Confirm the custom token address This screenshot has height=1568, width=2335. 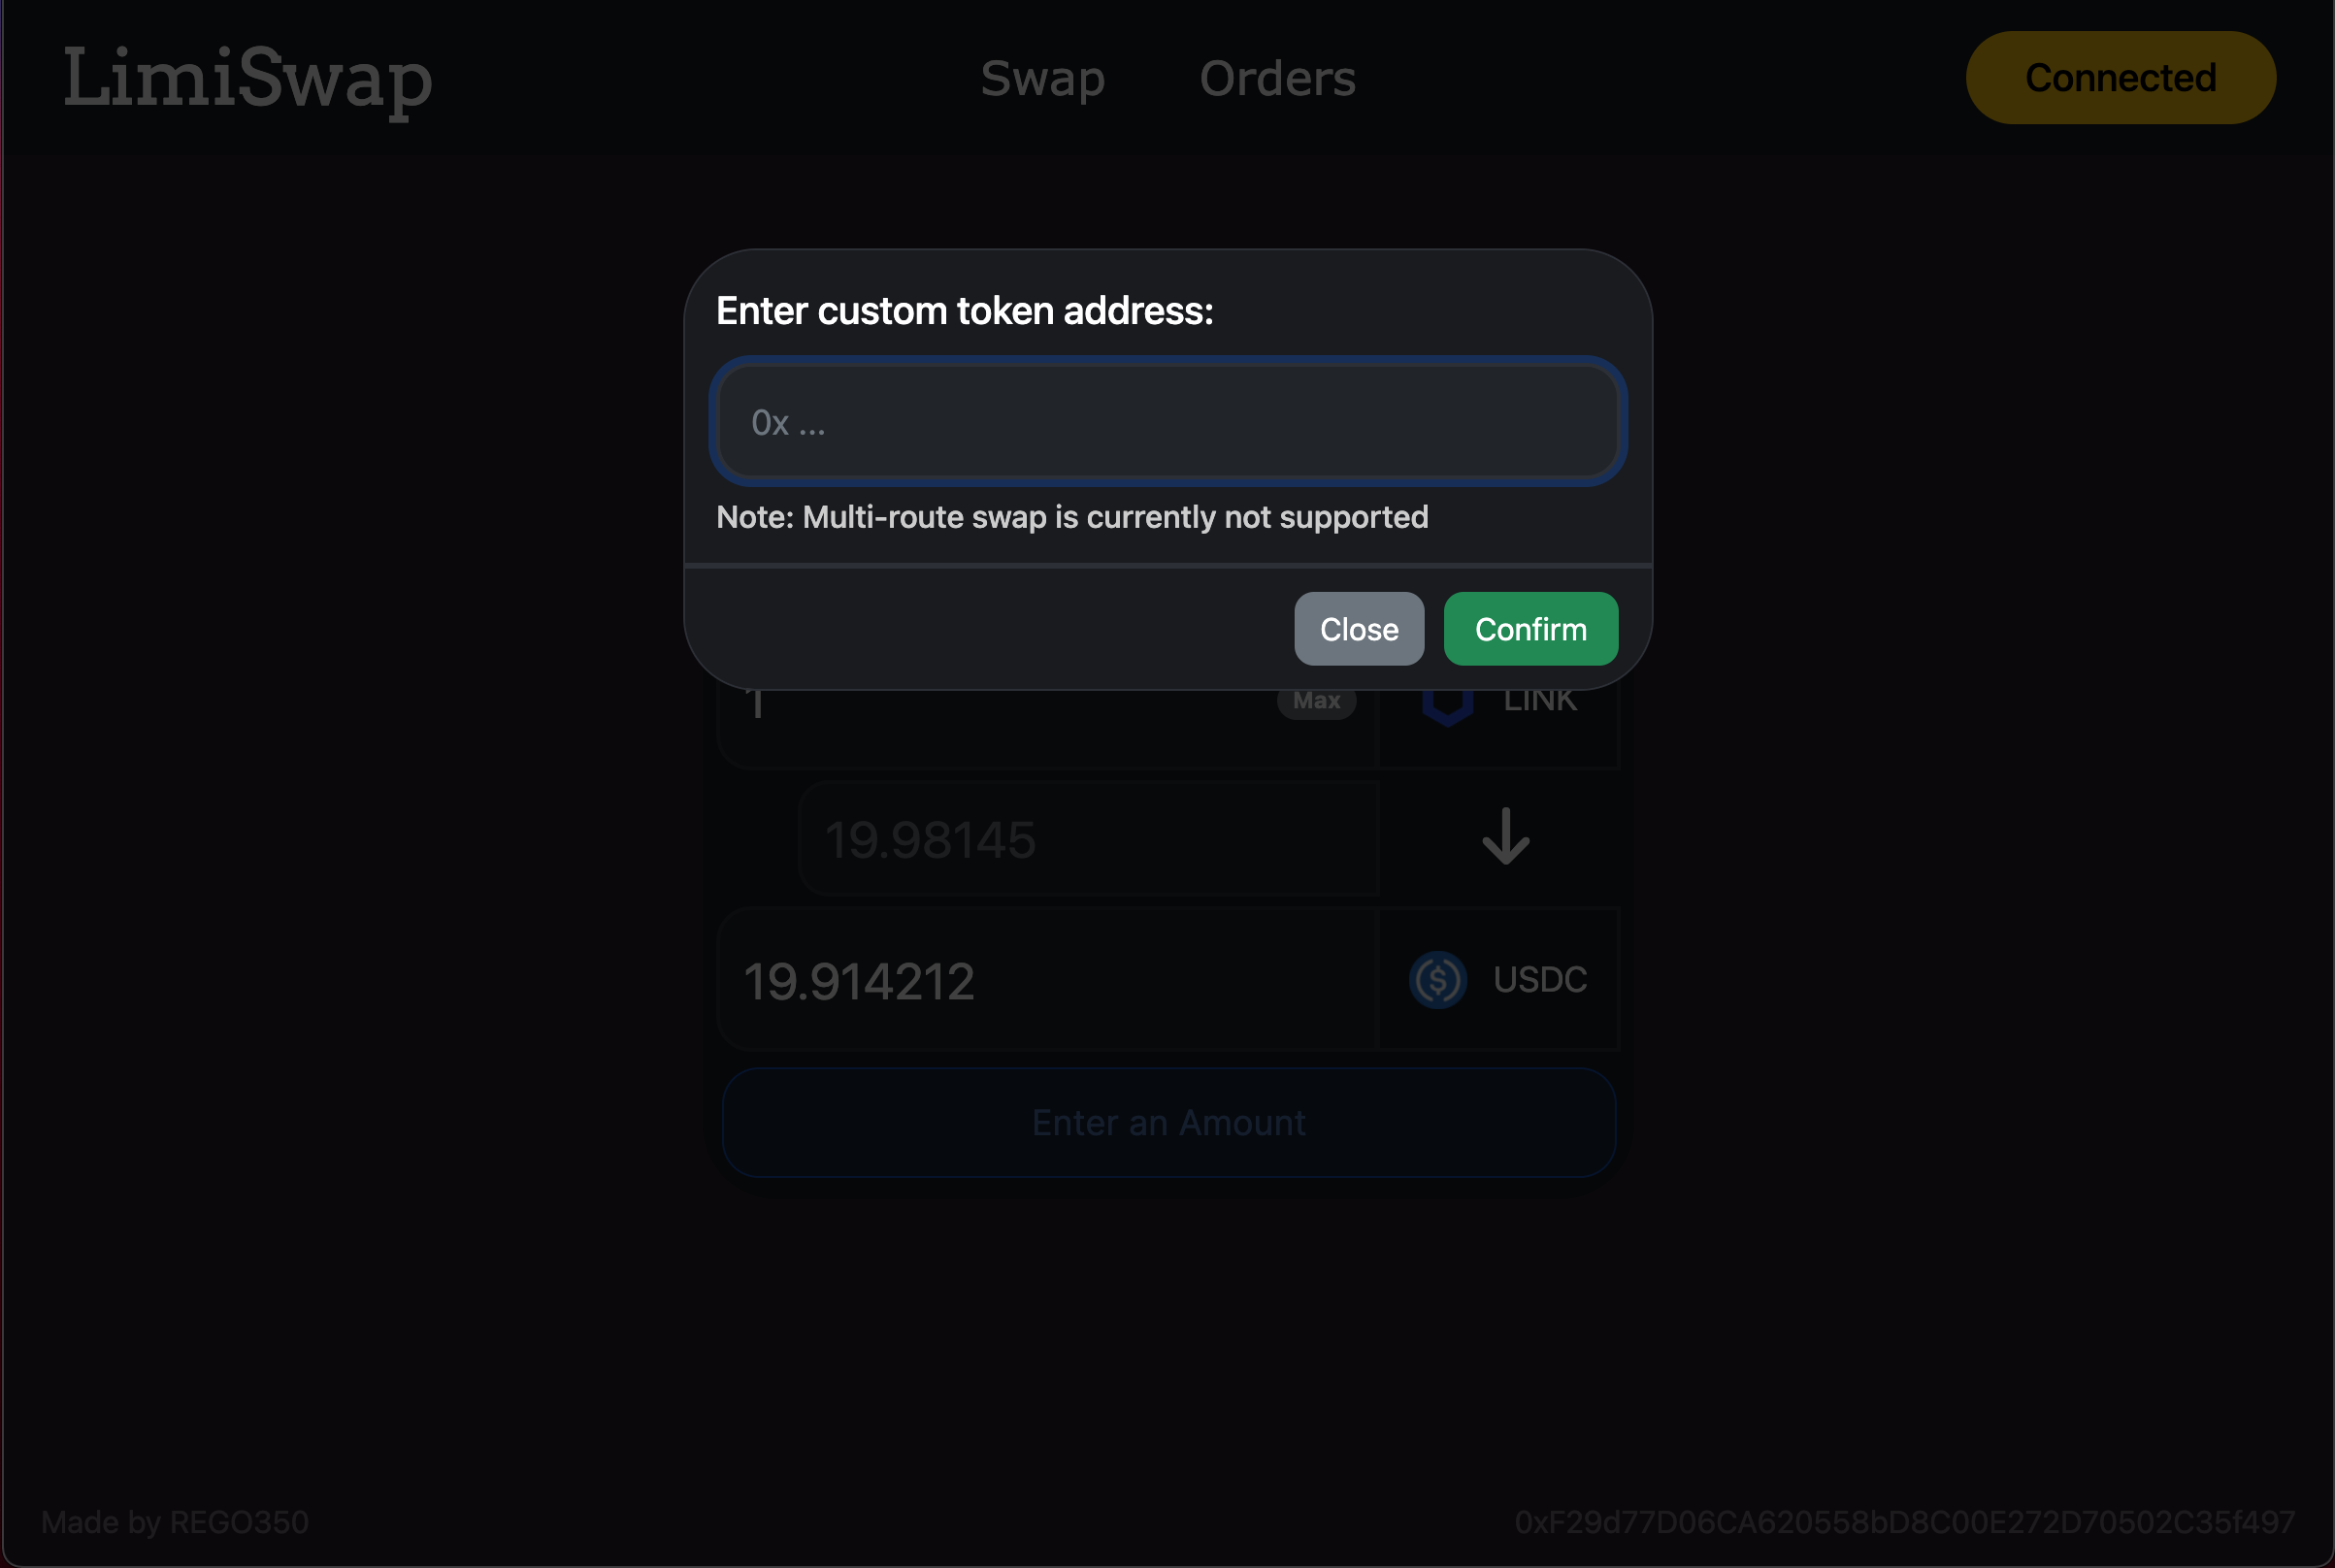click(1530, 629)
